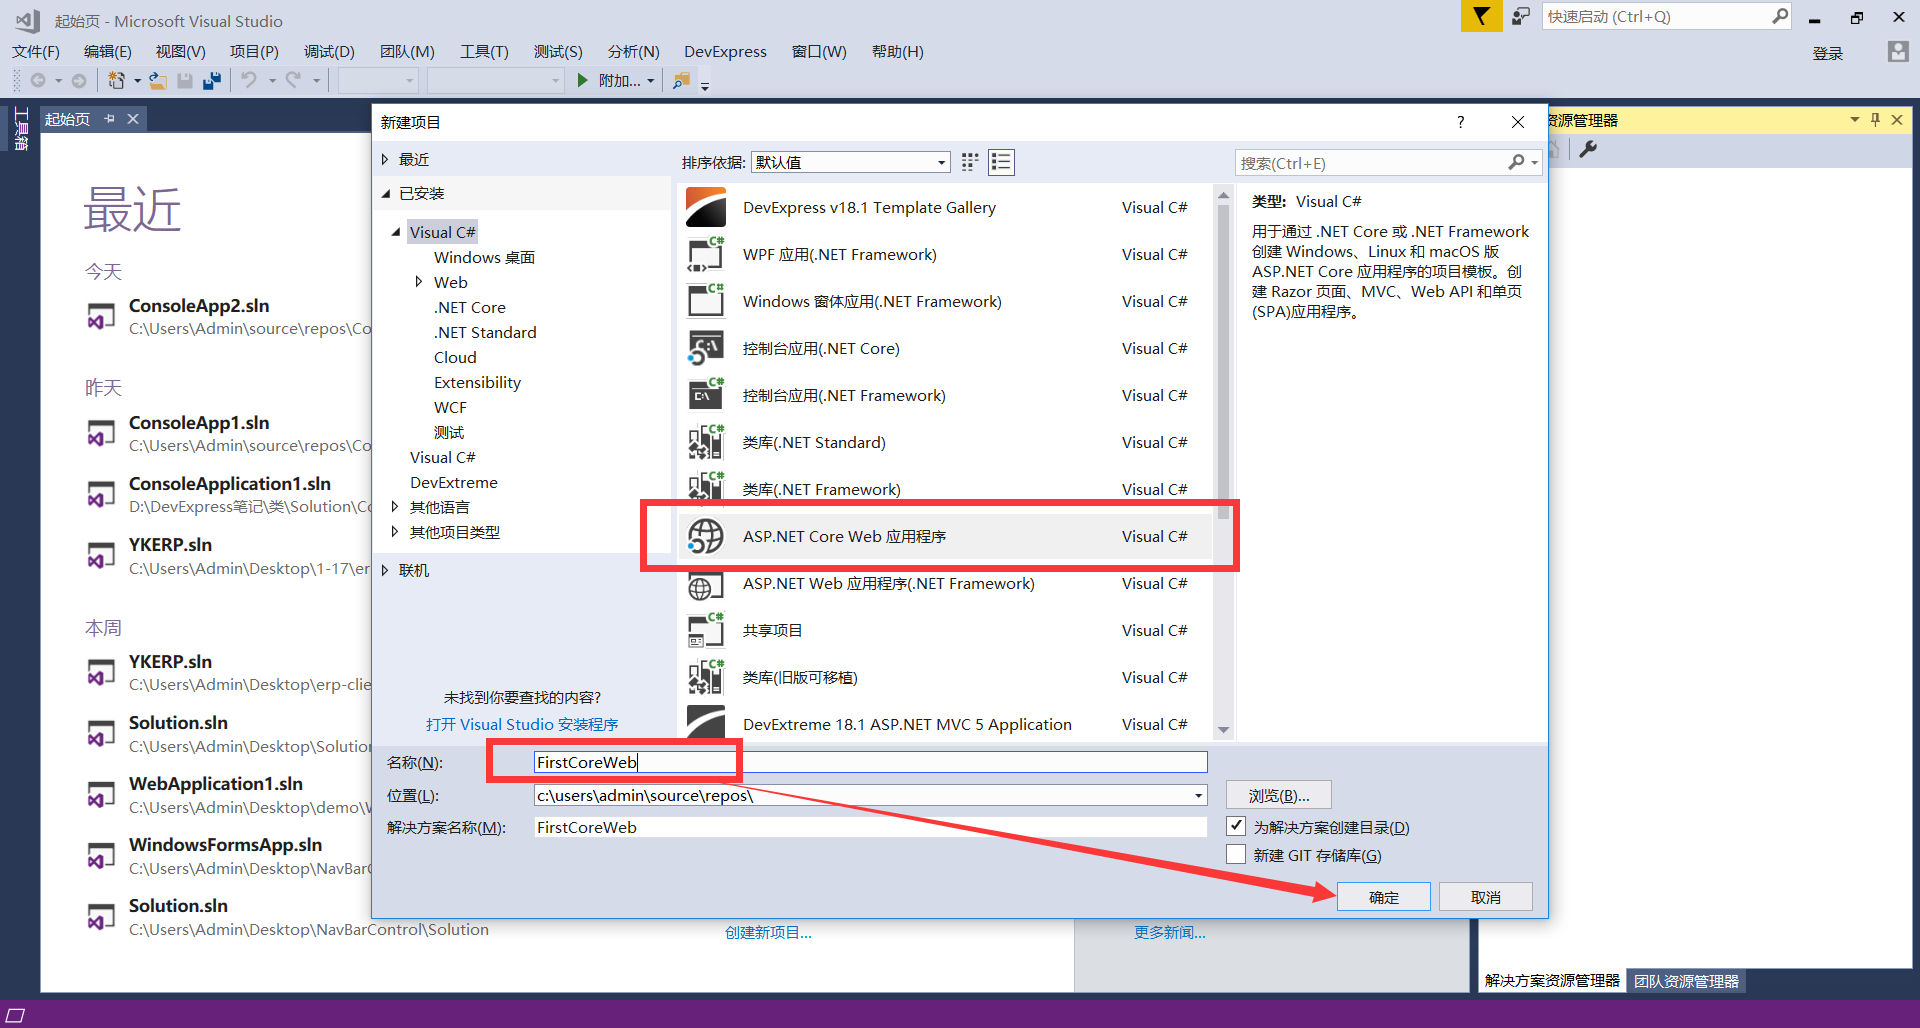The image size is (1920, 1028).
Task: Click the 浏览(B)... button
Action: tap(1279, 795)
